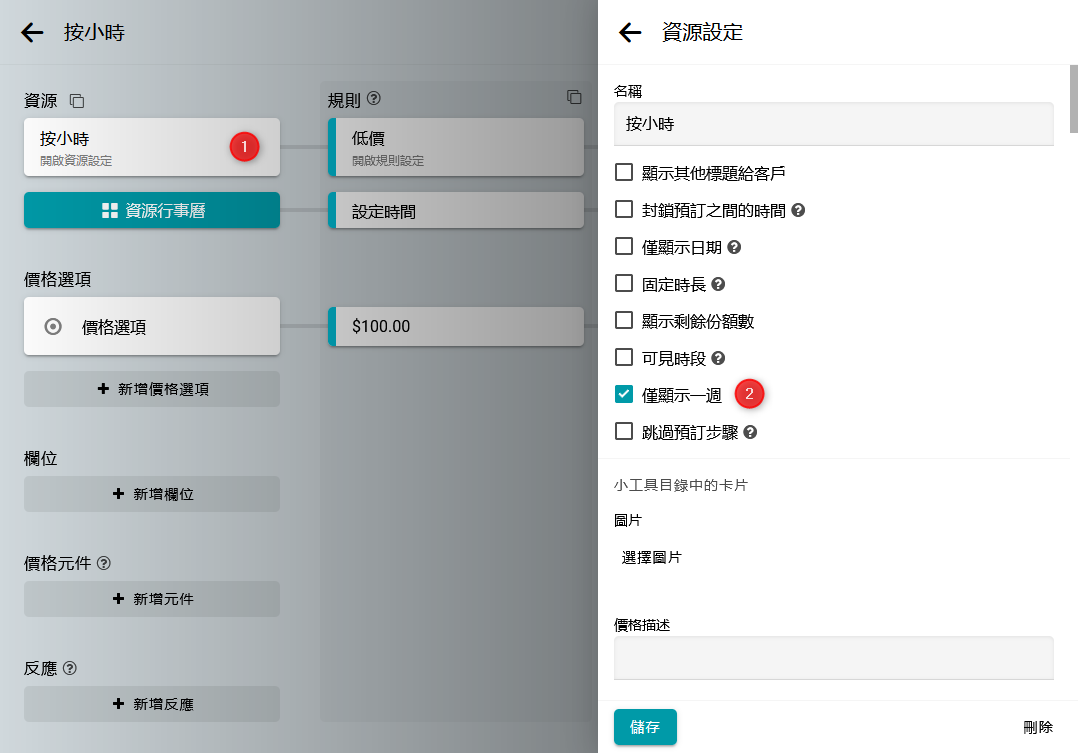Click help icon next to 價格元件
Viewport: 1078px width, 753px height.
pyautogui.click(x=104, y=563)
